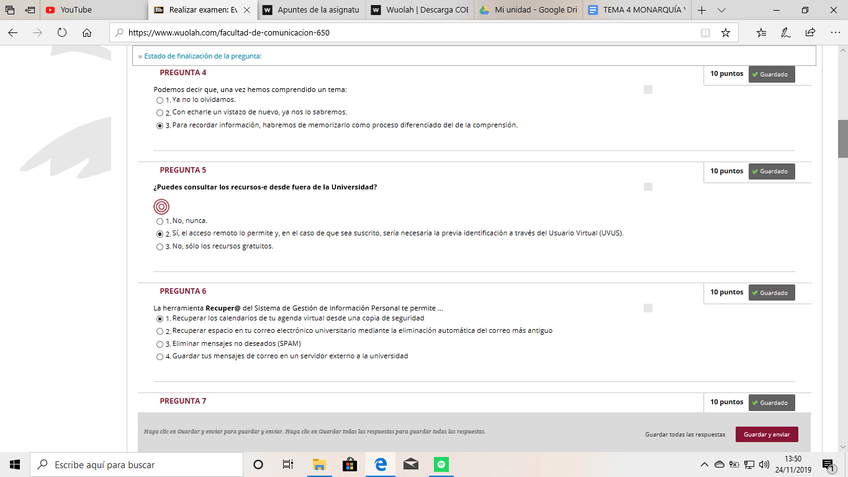Show hidden system tray icons
This screenshot has width=848, height=477.
pos(703,465)
